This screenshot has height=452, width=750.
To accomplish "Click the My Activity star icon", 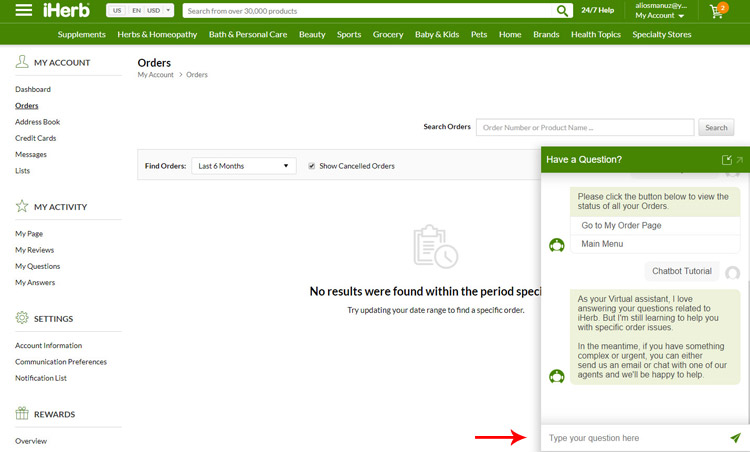I will click(22, 206).
